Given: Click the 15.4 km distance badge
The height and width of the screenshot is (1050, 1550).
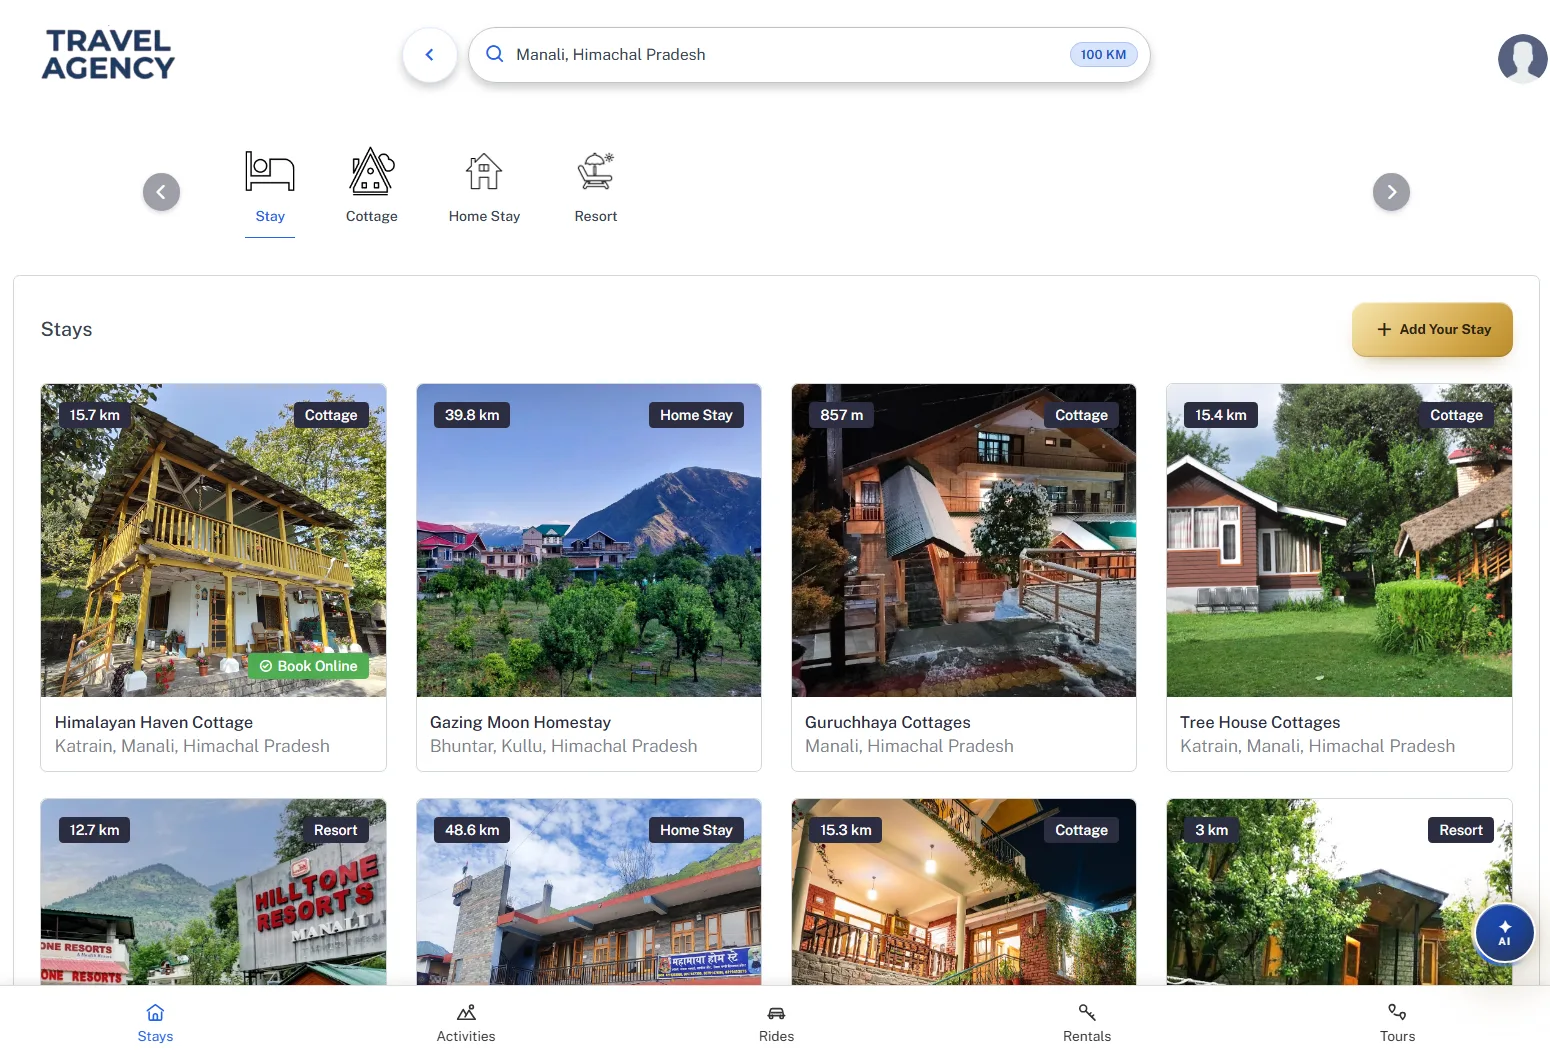Looking at the screenshot, I should tap(1221, 415).
